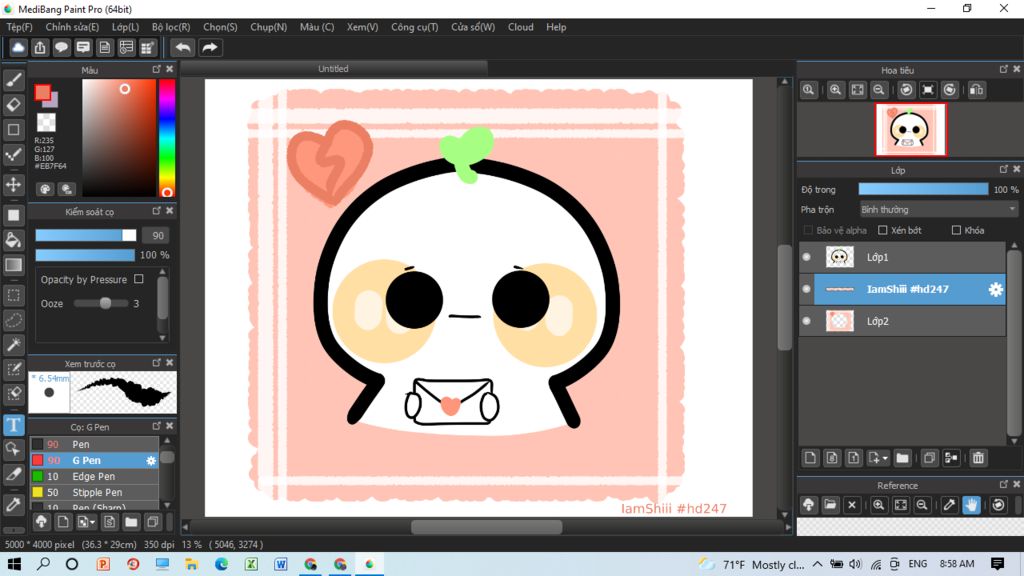The image size is (1024, 576).
Task: Click the folder icon in layer panel
Action: [x=903, y=458]
